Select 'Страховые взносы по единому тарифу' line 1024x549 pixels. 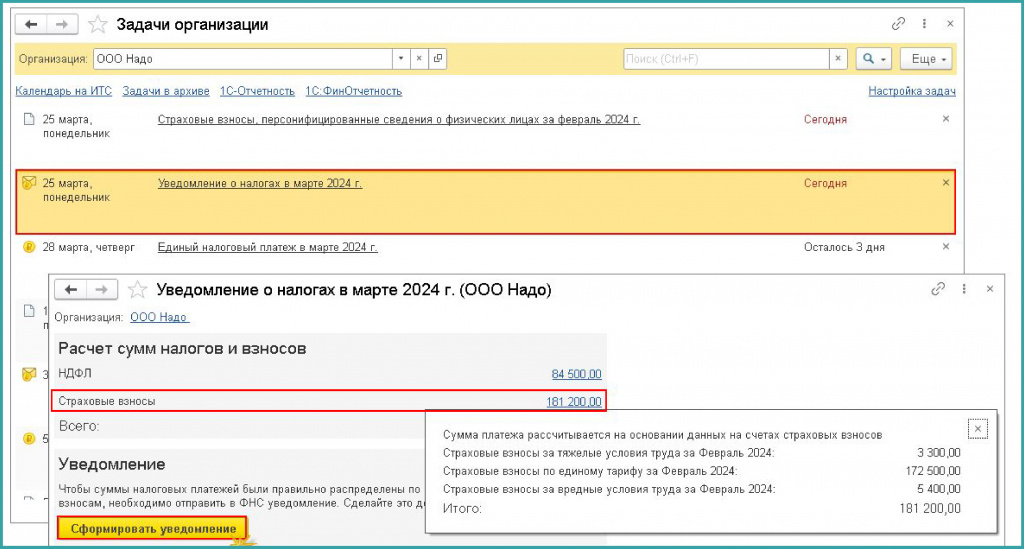590,471
